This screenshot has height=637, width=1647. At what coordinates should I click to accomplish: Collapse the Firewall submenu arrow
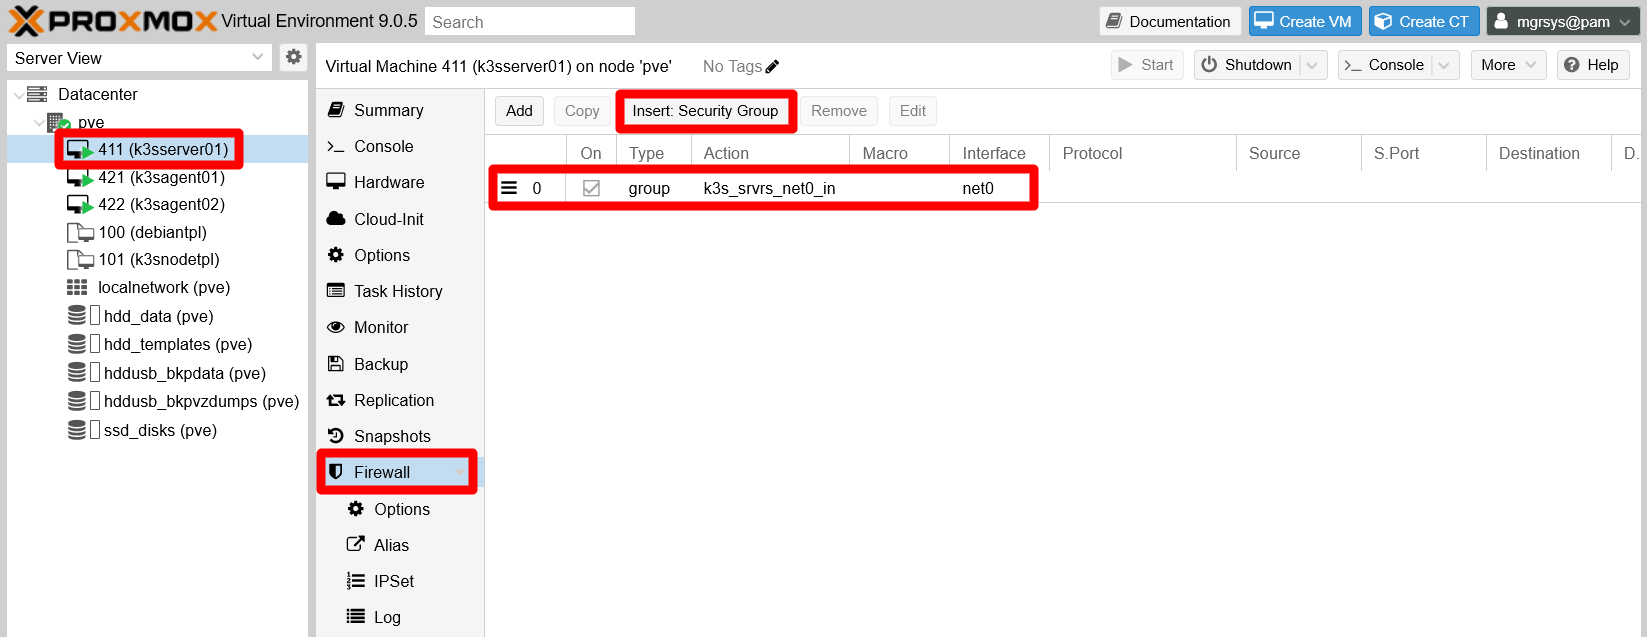point(459,472)
